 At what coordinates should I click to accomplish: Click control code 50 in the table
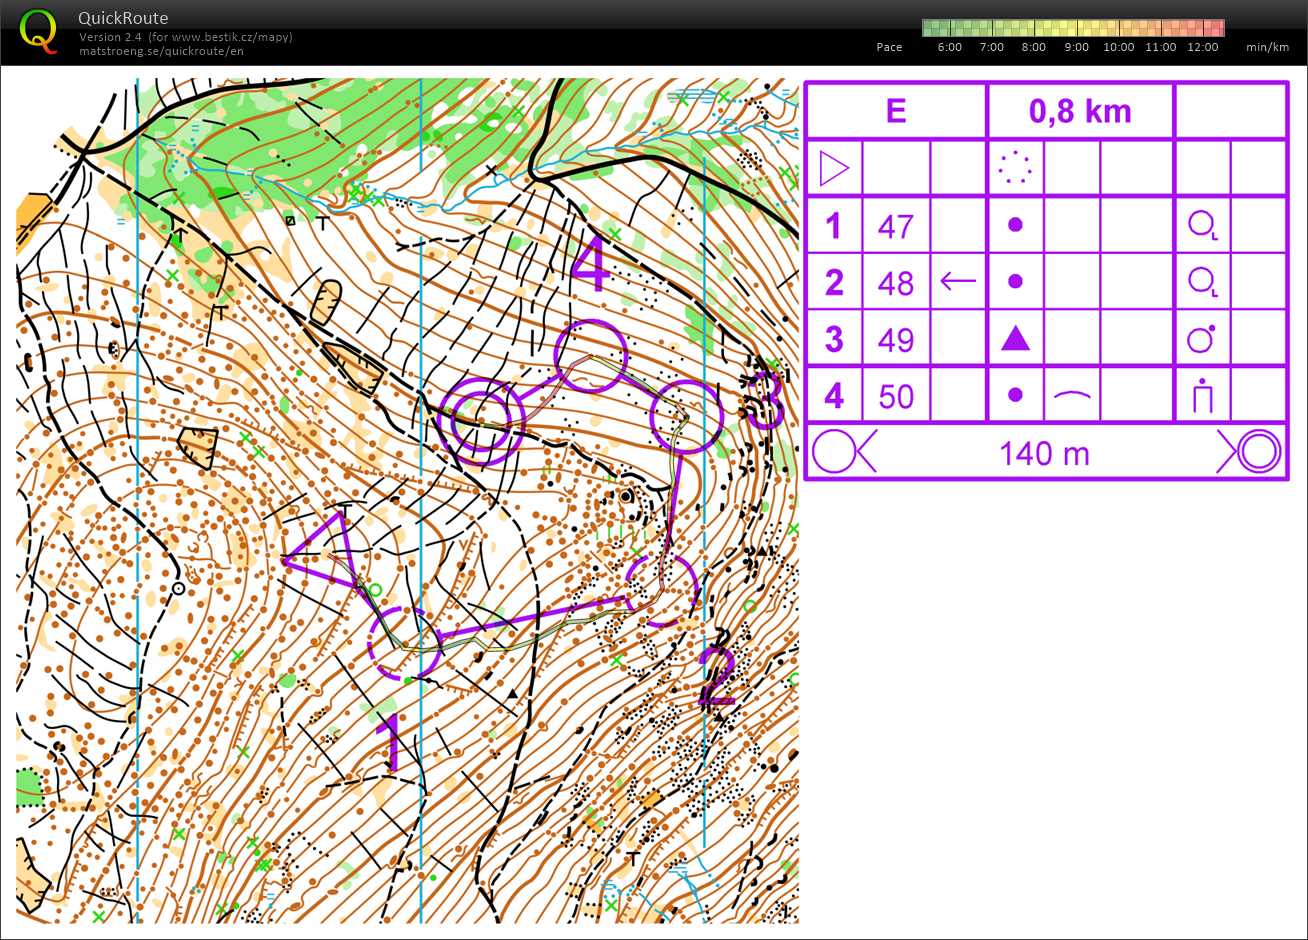[895, 397]
